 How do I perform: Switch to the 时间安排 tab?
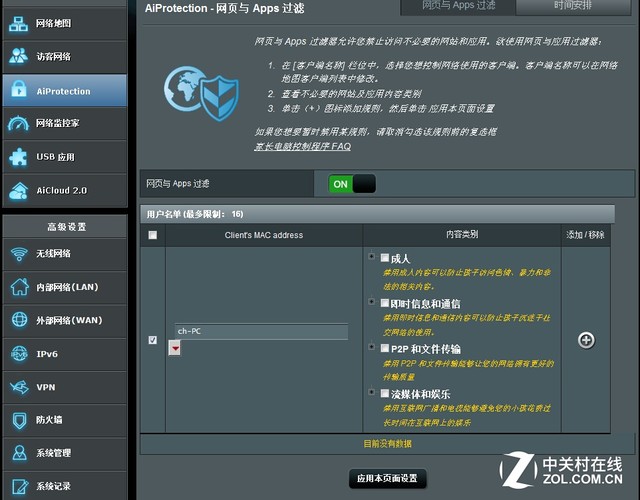[x=573, y=6]
